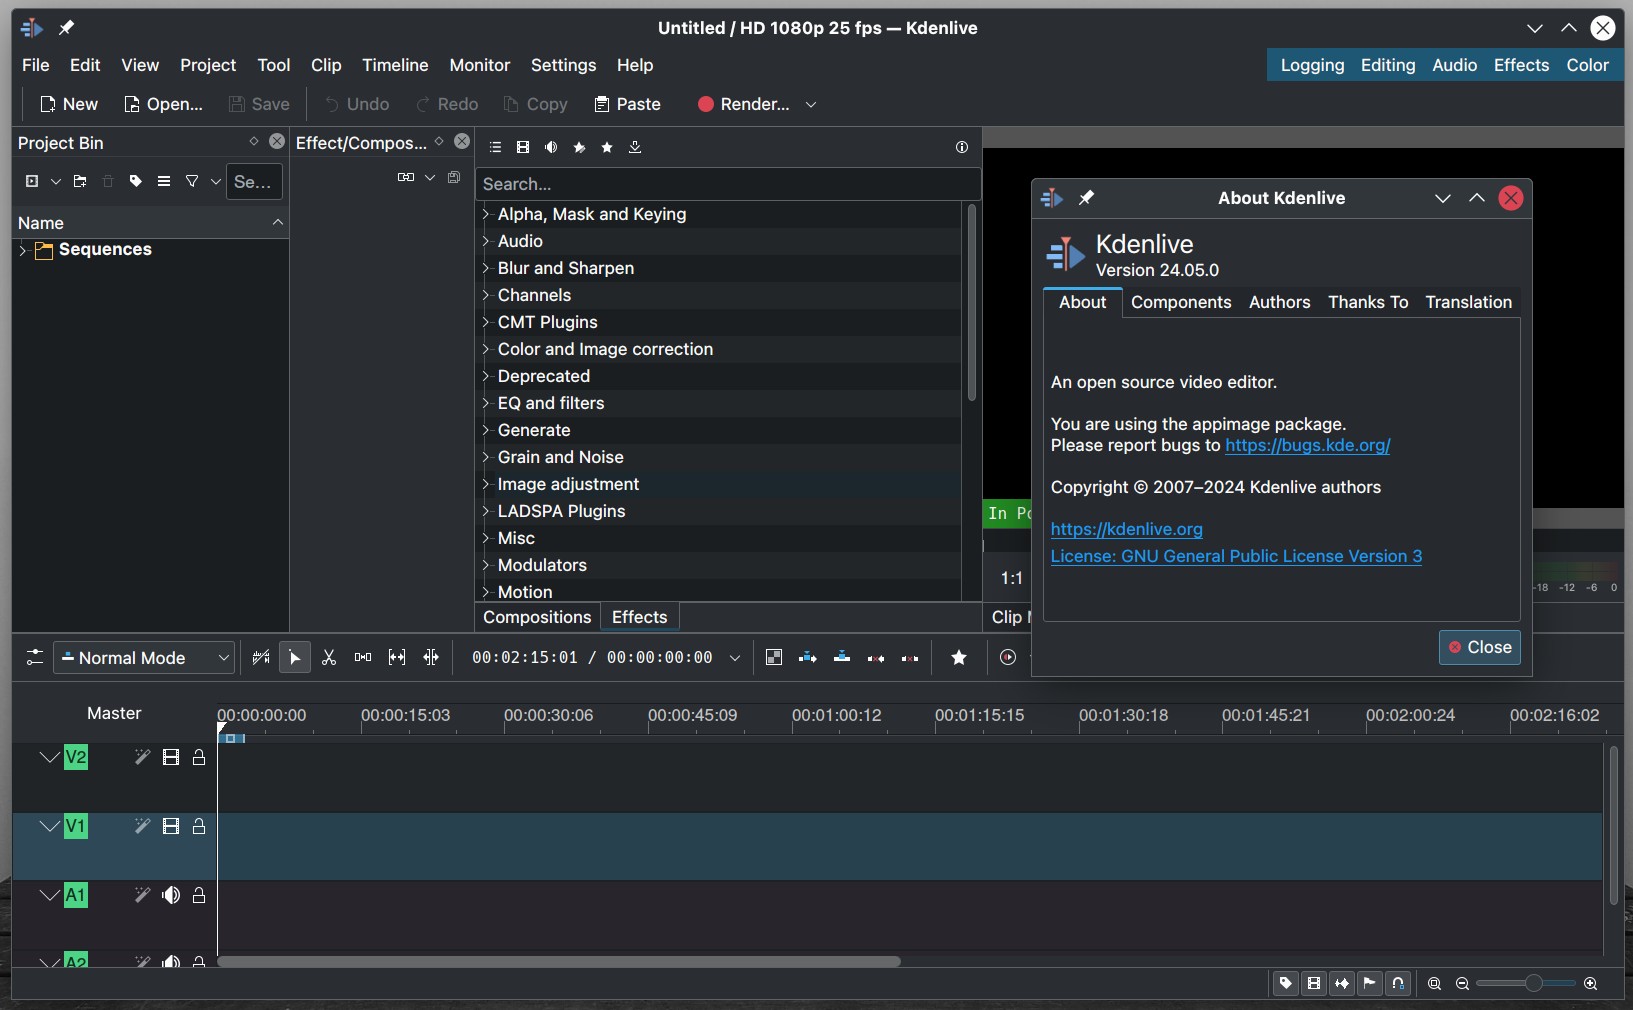Click Lift Timeline Zone icon
Viewport: 1633px width, 1010px height.
[x=910, y=657]
